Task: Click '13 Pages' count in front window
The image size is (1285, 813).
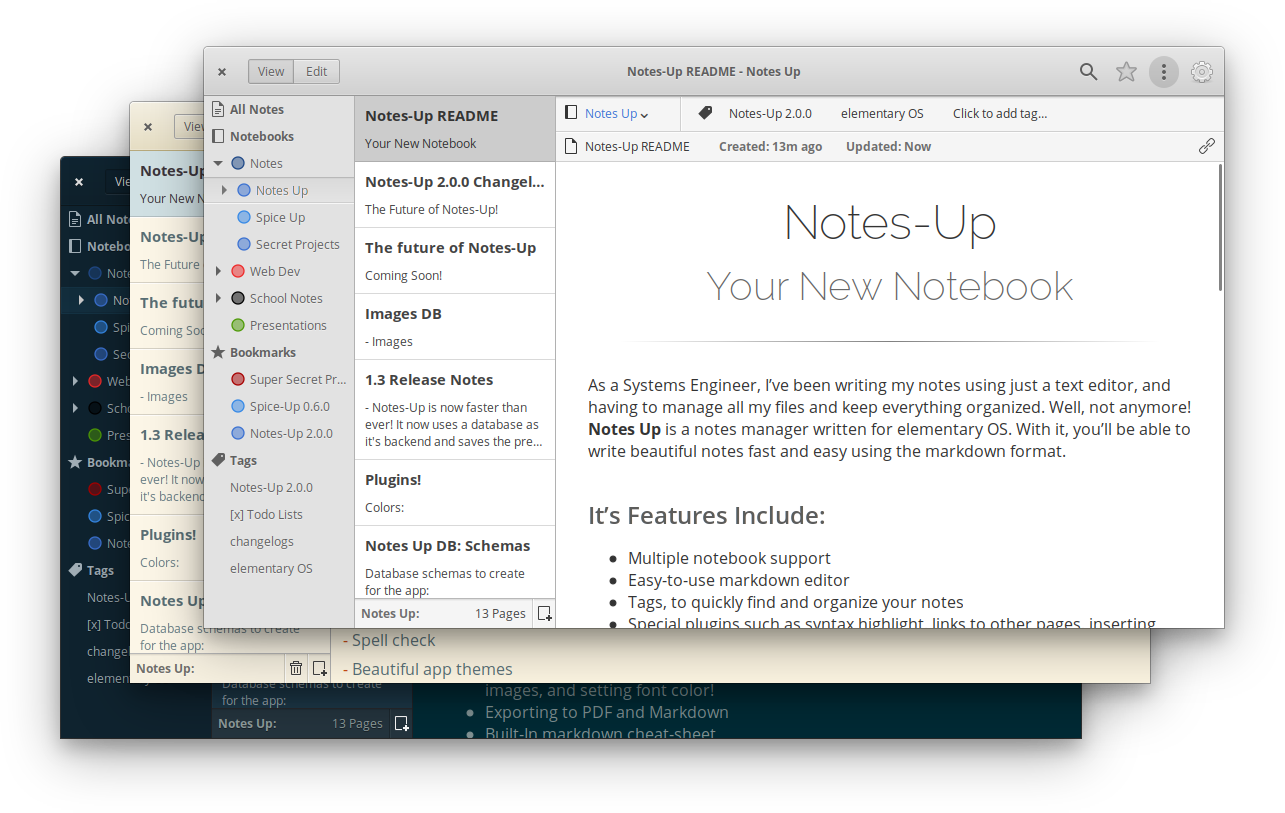Action: (500, 614)
